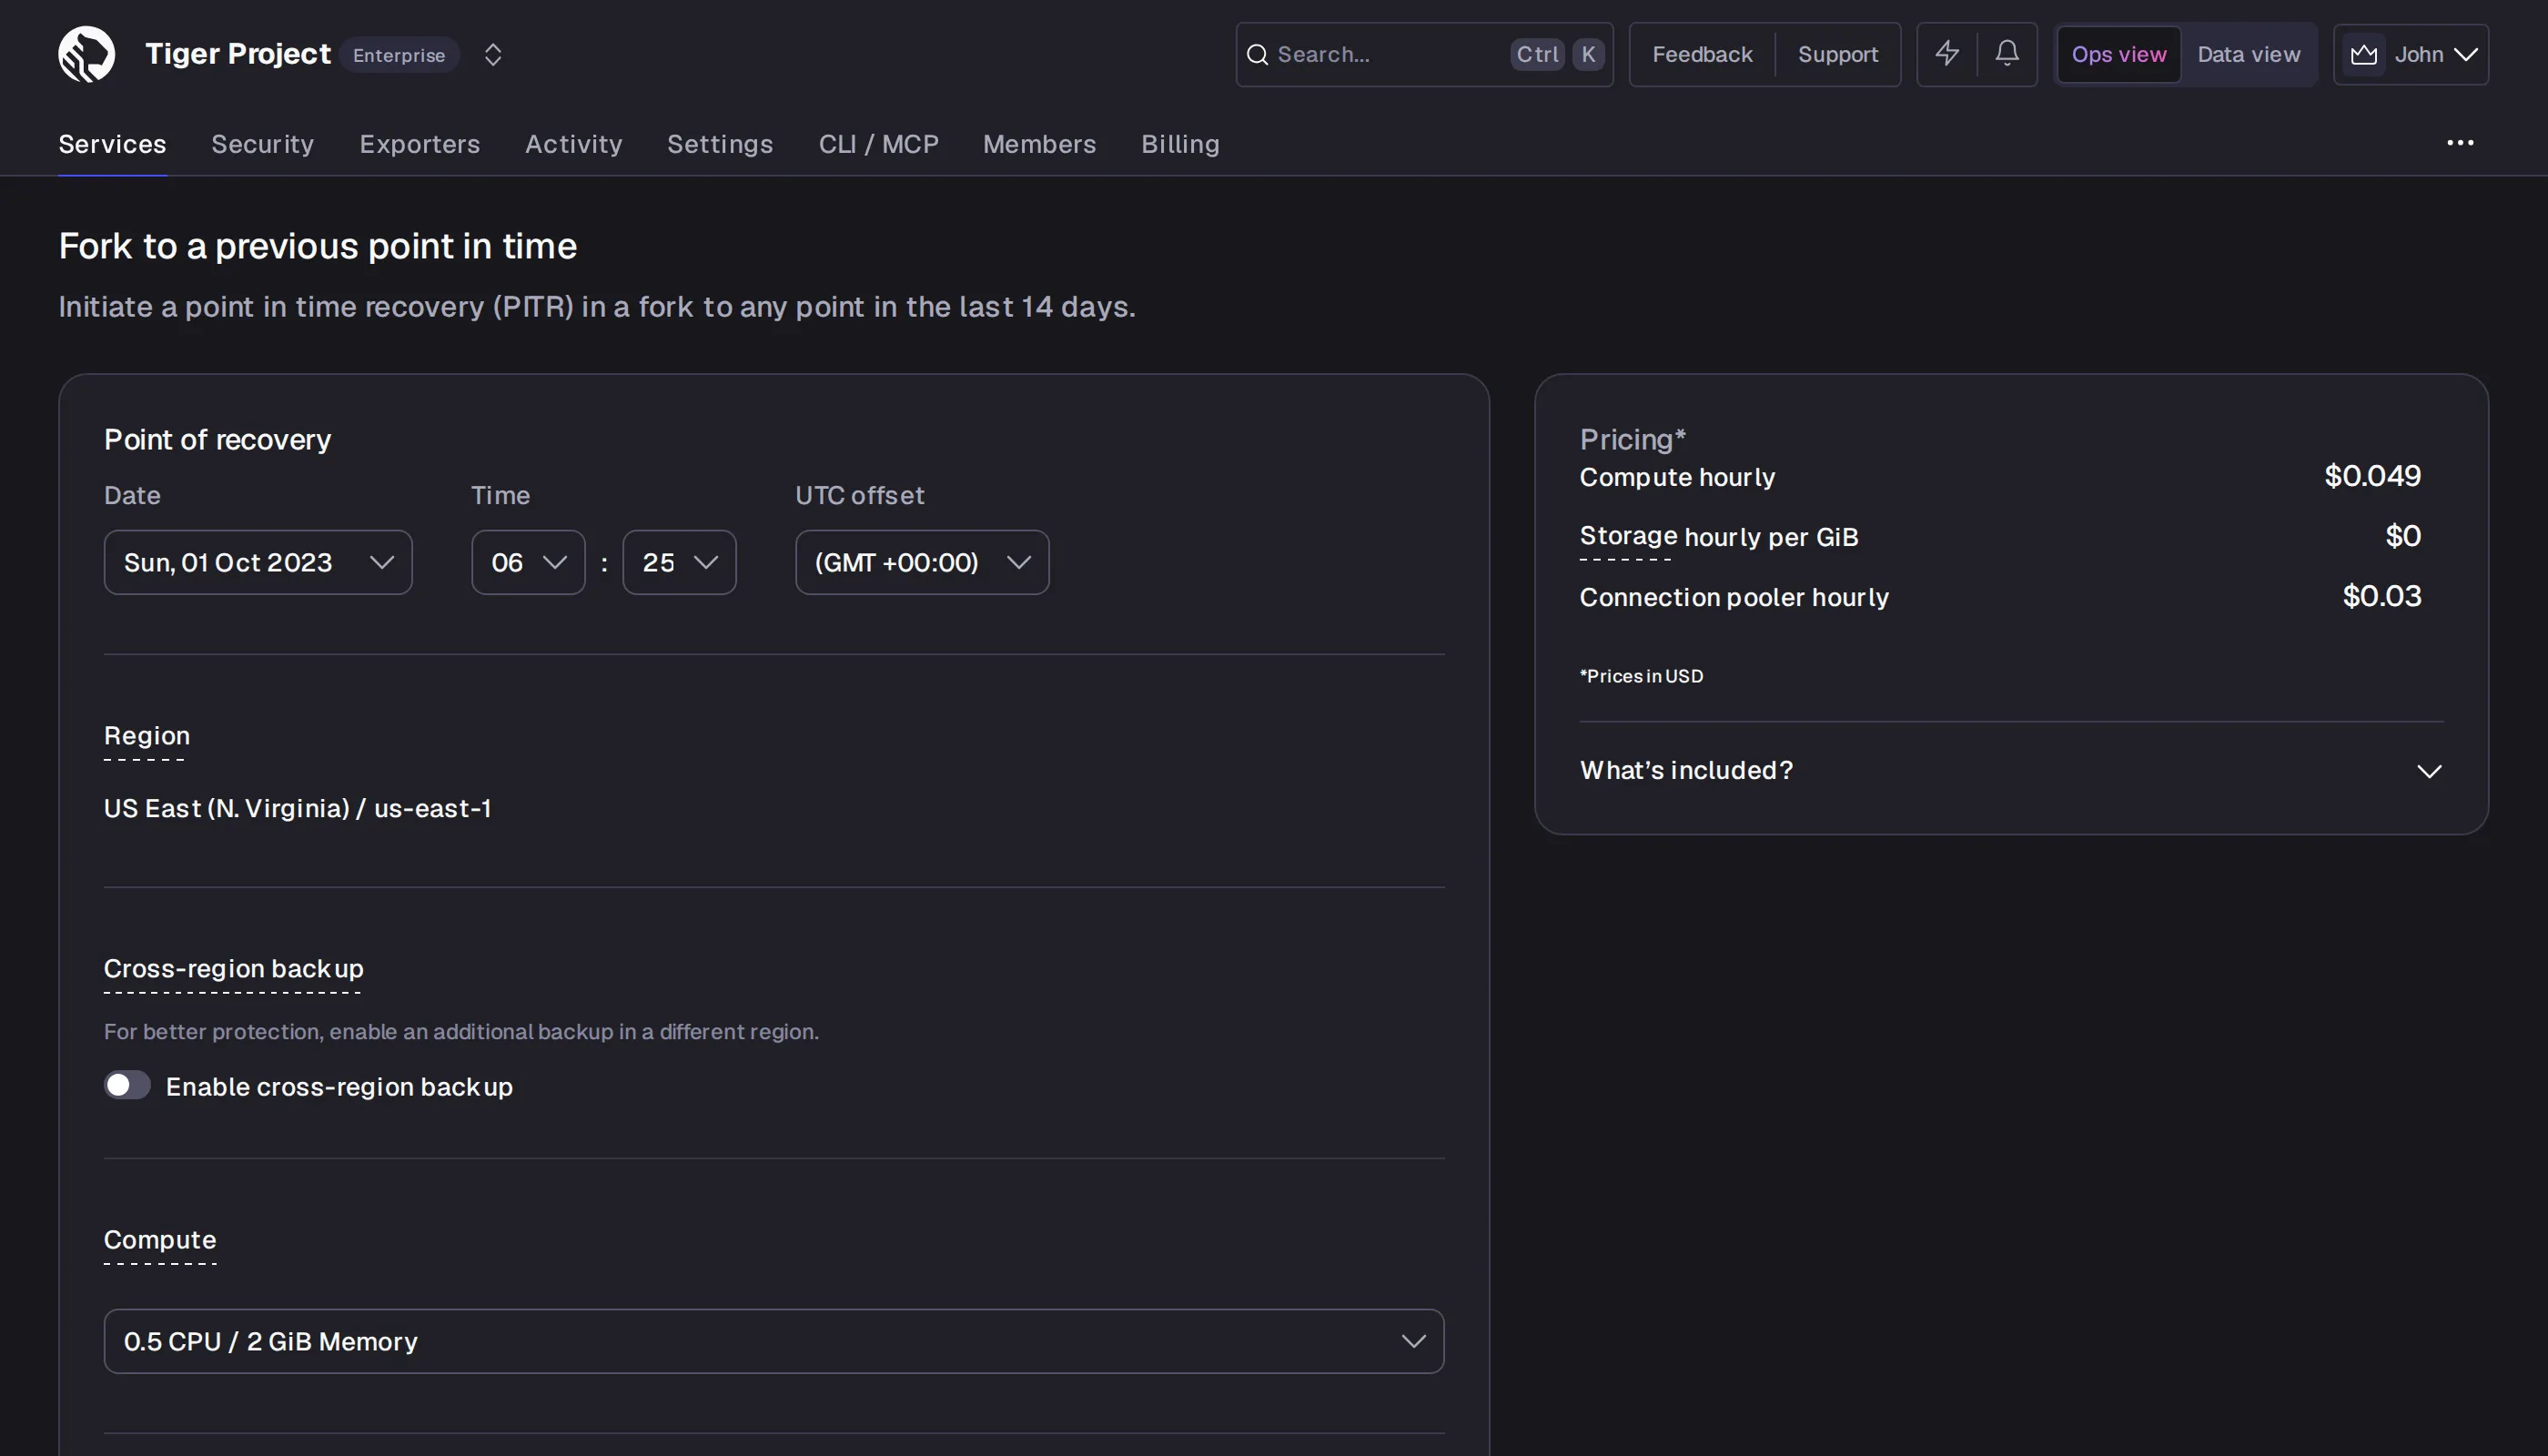Viewport: 2548px width, 1456px height.
Task: Focus the Search input field
Action: [x=1424, y=54]
